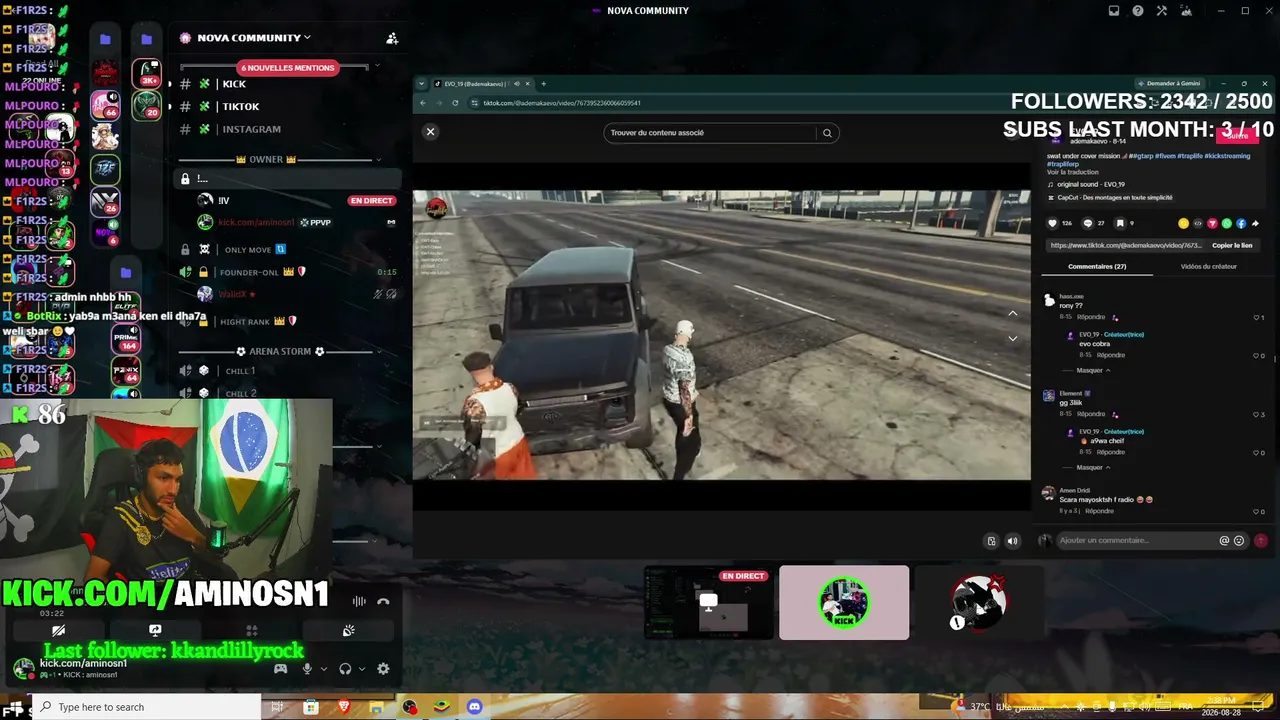The width and height of the screenshot is (1280, 720).
Task: Open the server icon with 3K+ badge
Action: (x=146, y=73)
